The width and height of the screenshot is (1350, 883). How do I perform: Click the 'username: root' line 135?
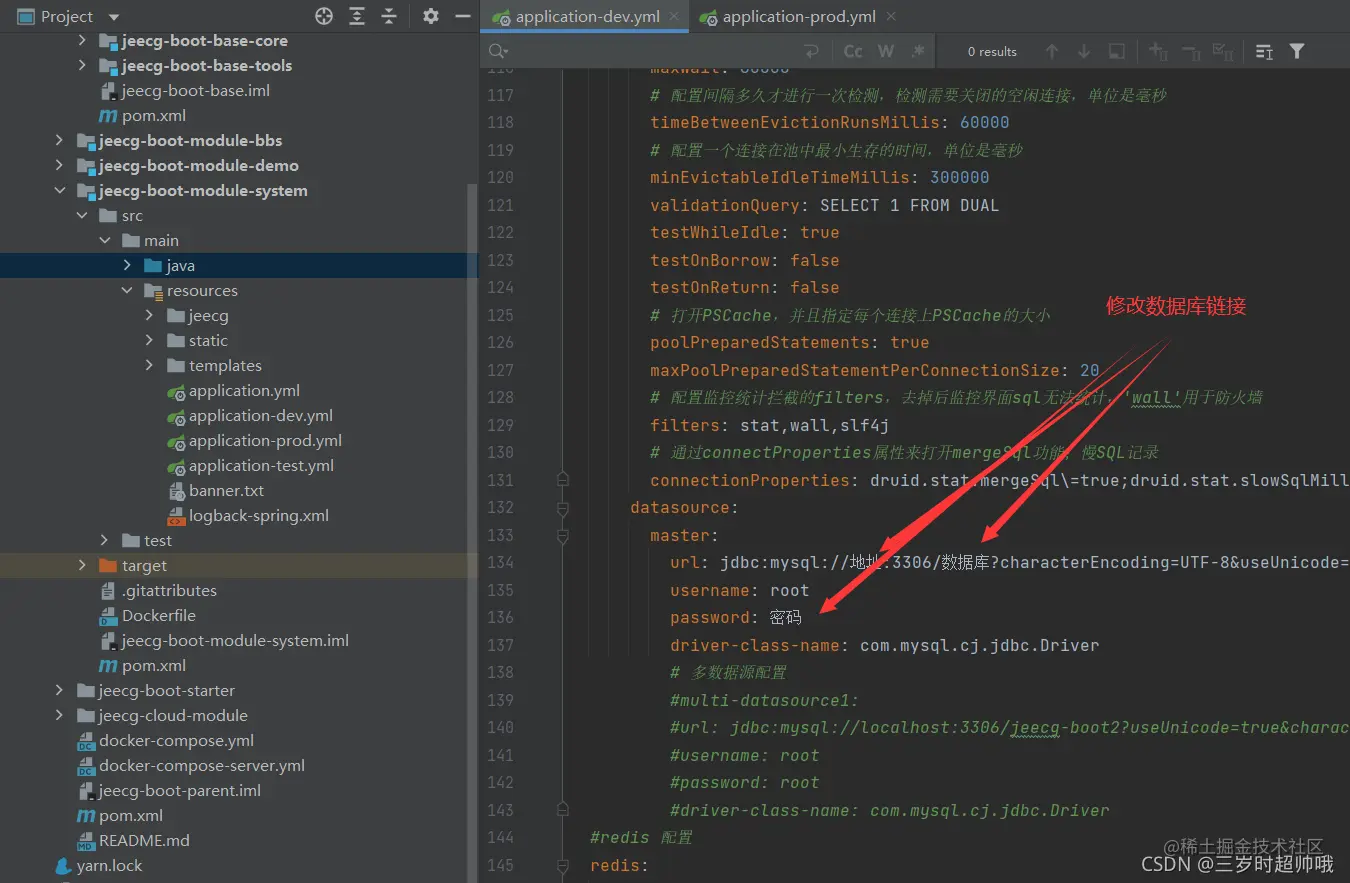tap(739, 590)
